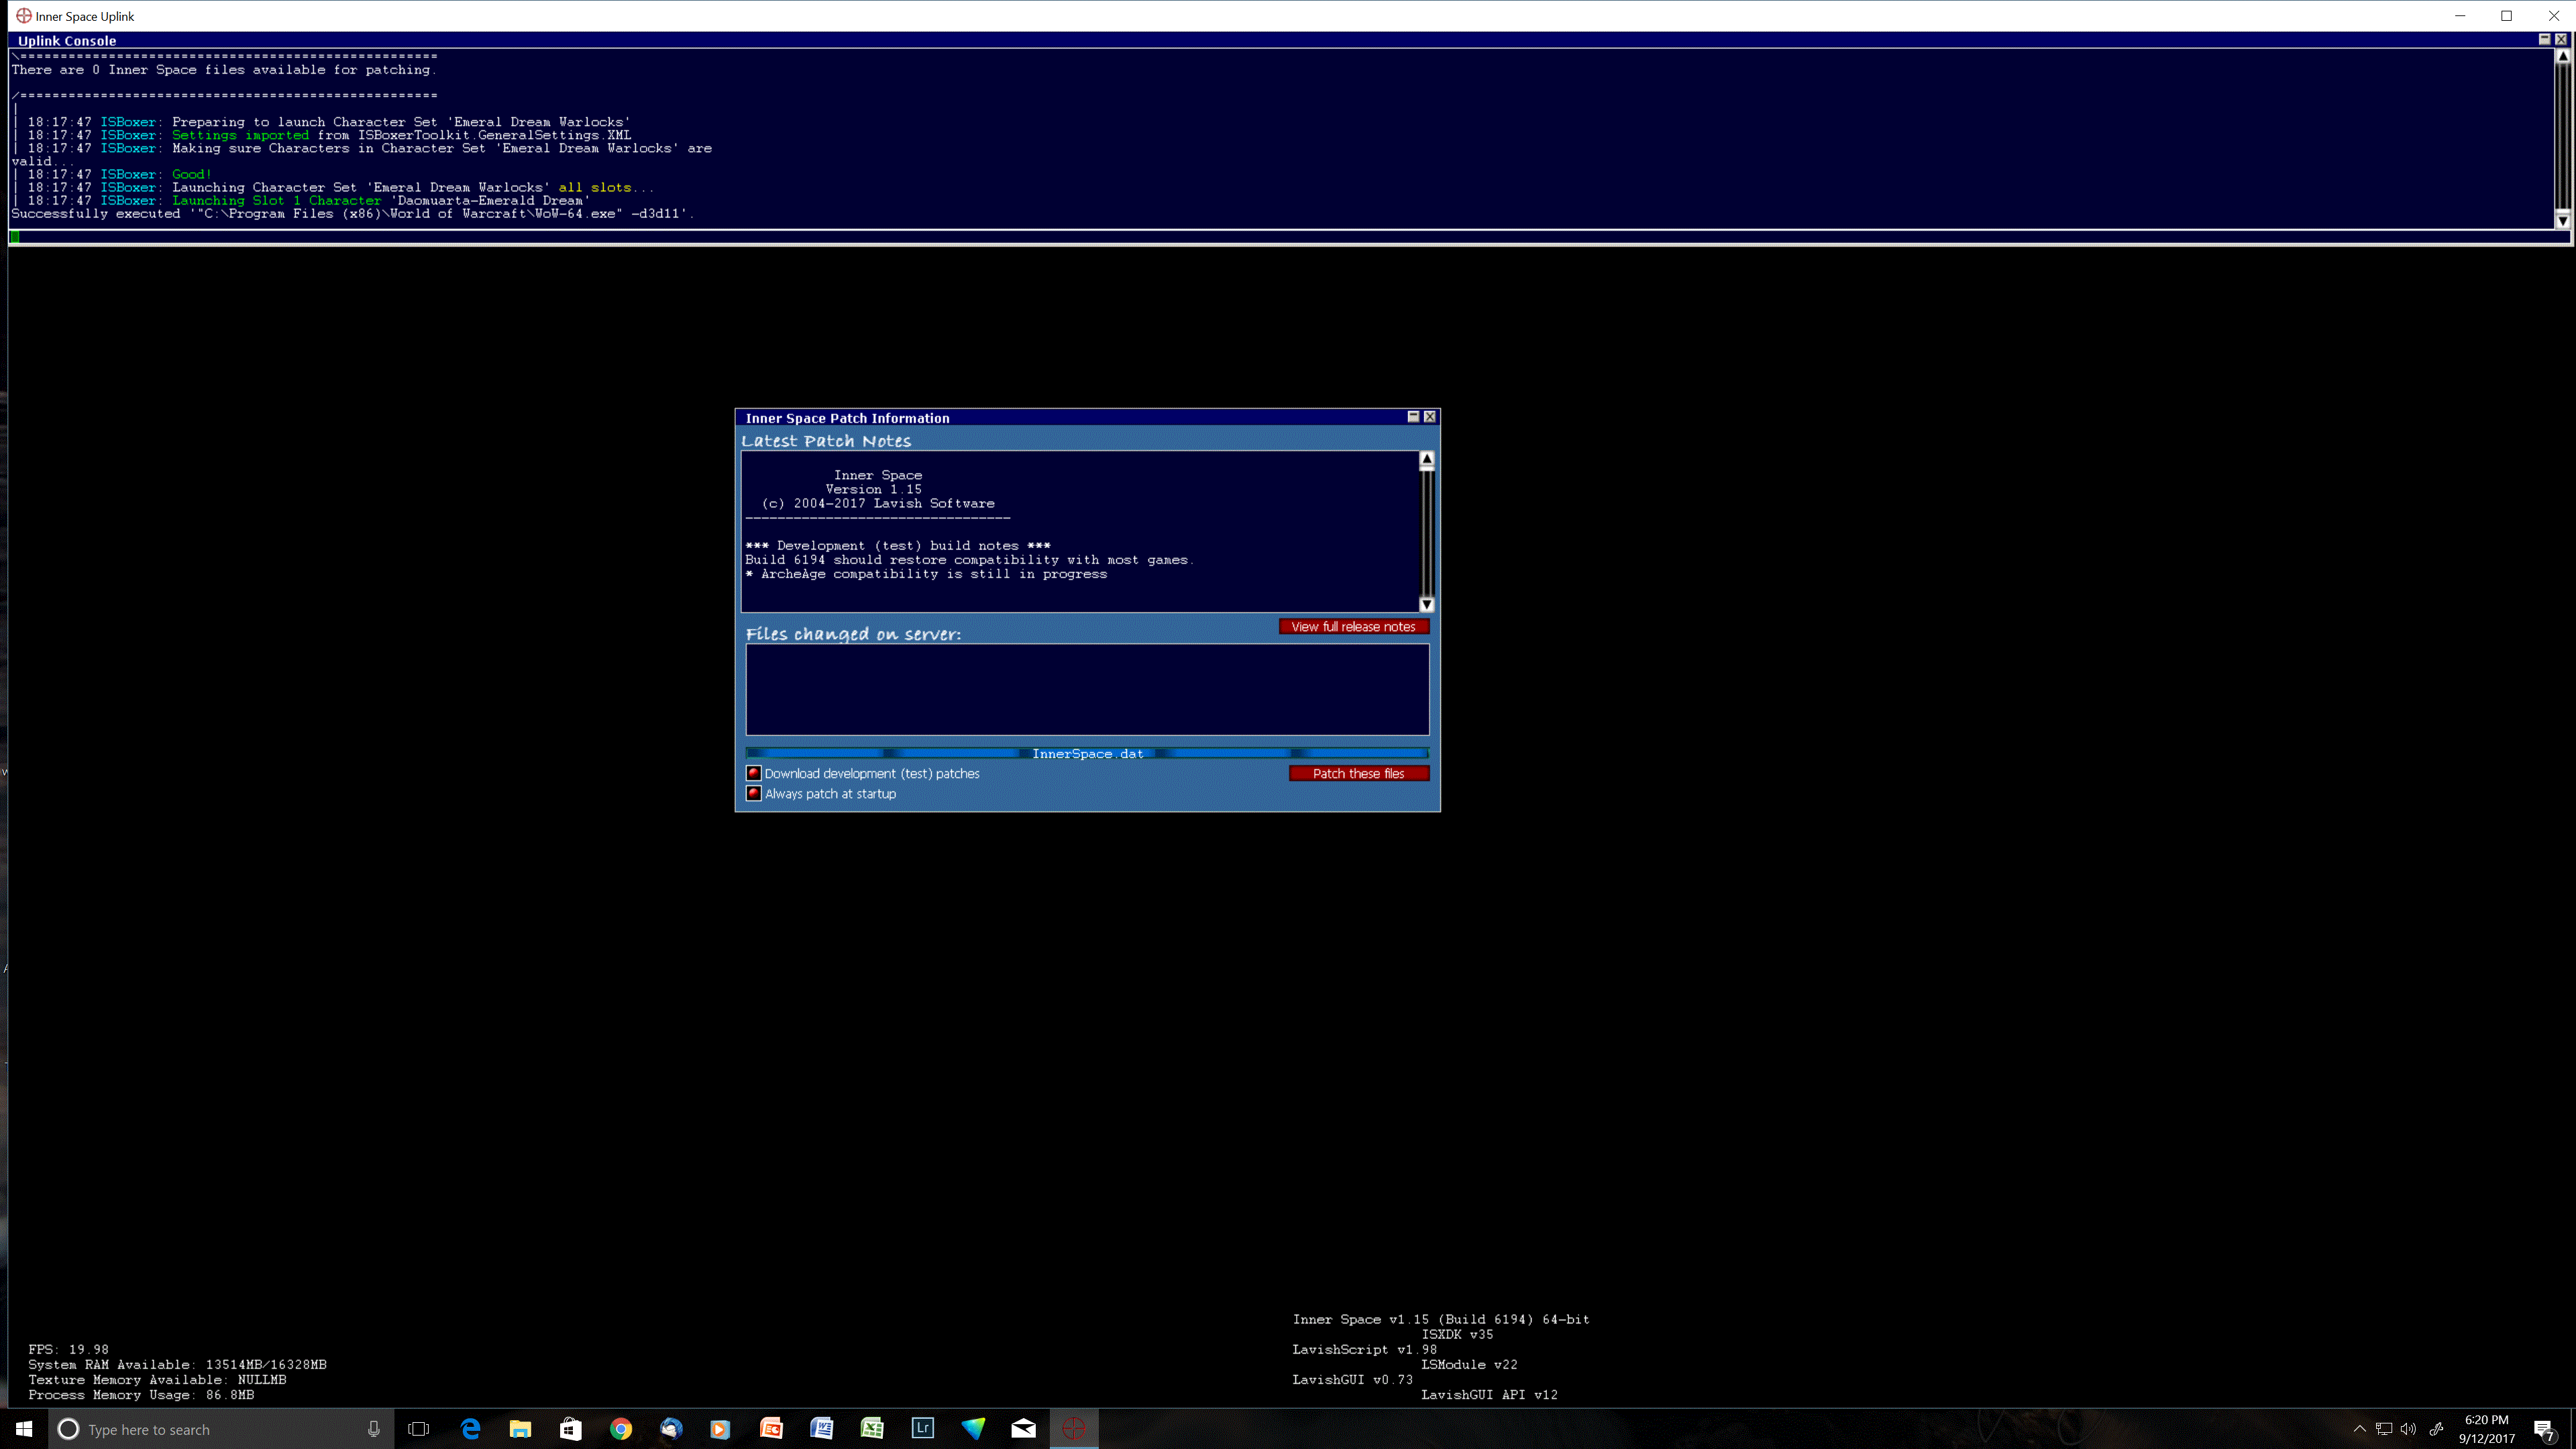Click 'LavishGUI v0.73' version text
The image size is (2576, 1449).
point(1353,1380)
